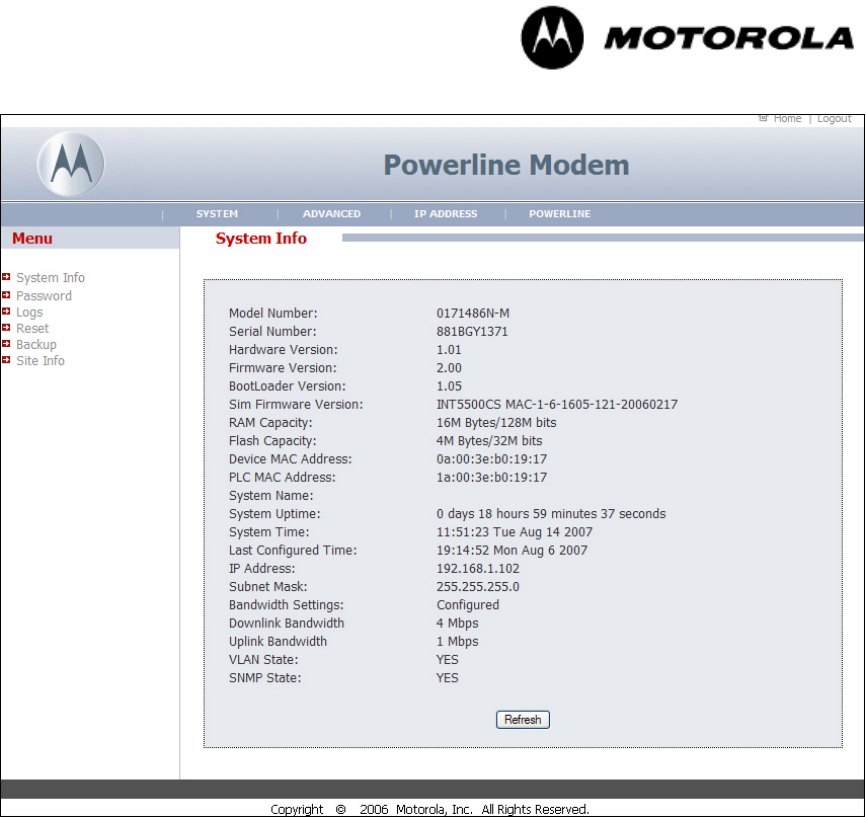Viewport: 866px width, 817px height.
Task: Click the black Motorola logo at the top right
Action: tap(688, 38)
